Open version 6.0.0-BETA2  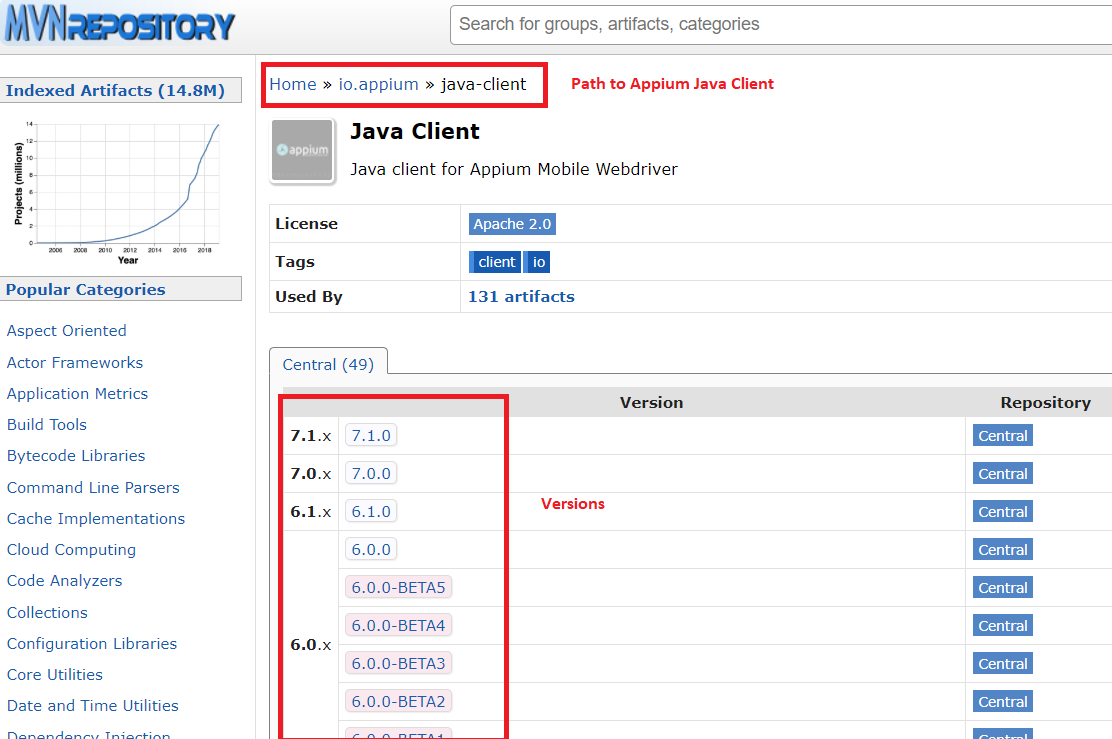pos(399,701)
